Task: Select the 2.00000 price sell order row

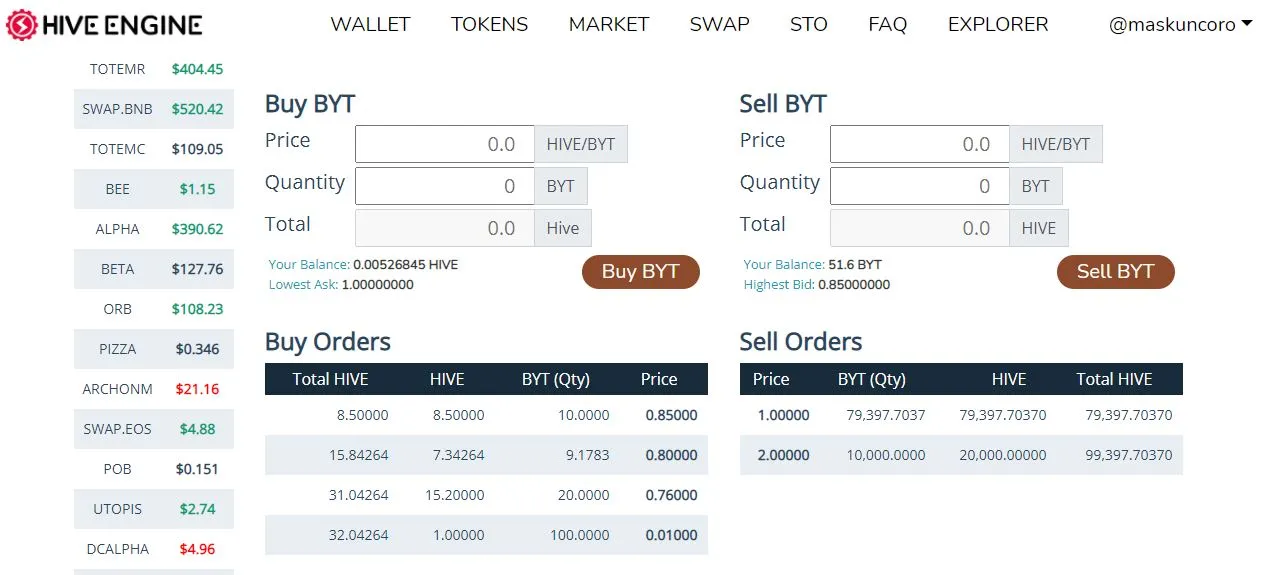Action: click(x=960, y=455)
